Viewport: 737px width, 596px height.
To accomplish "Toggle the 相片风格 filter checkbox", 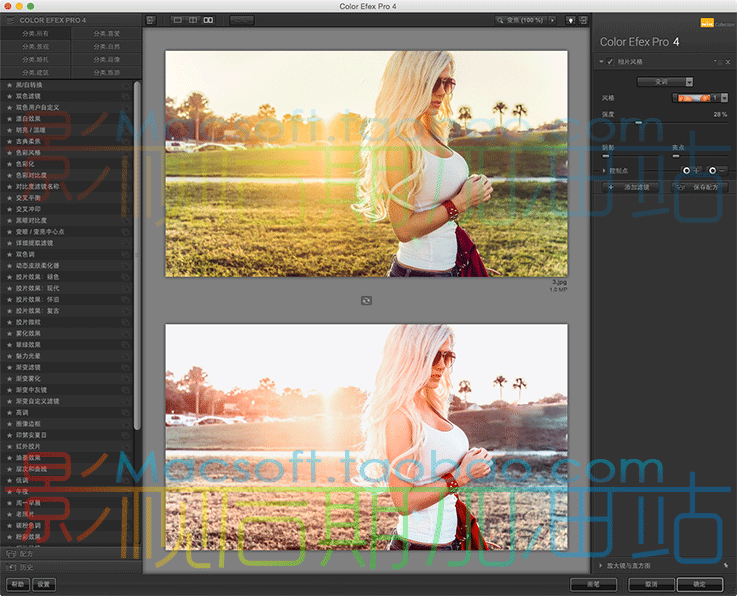I will [610, 62].
